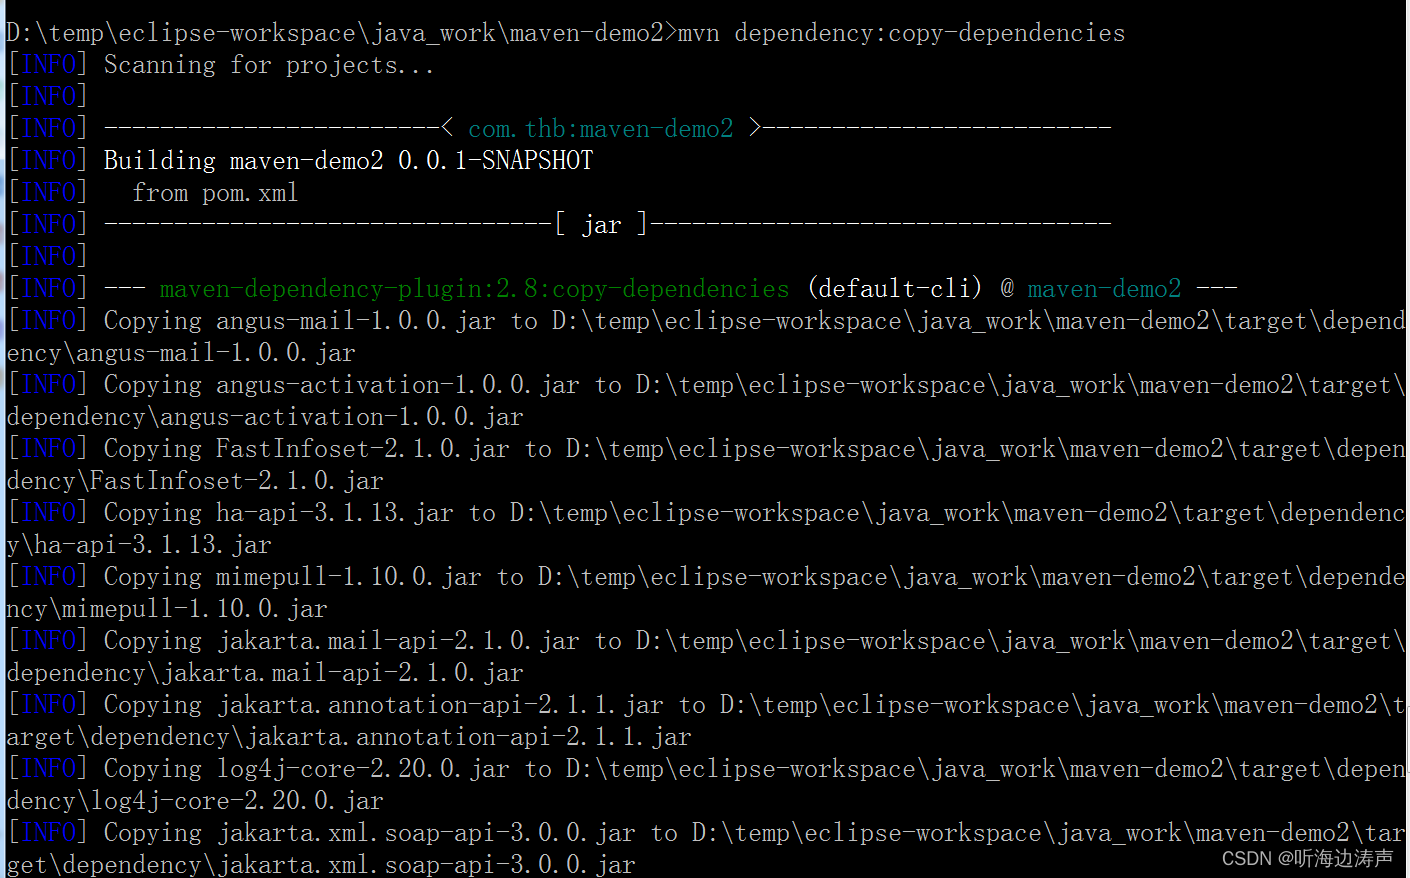Click "Copying log4j-core-2.20.0.jar" text
This screenshot has height=878, width=1410.
click(306, 769)
